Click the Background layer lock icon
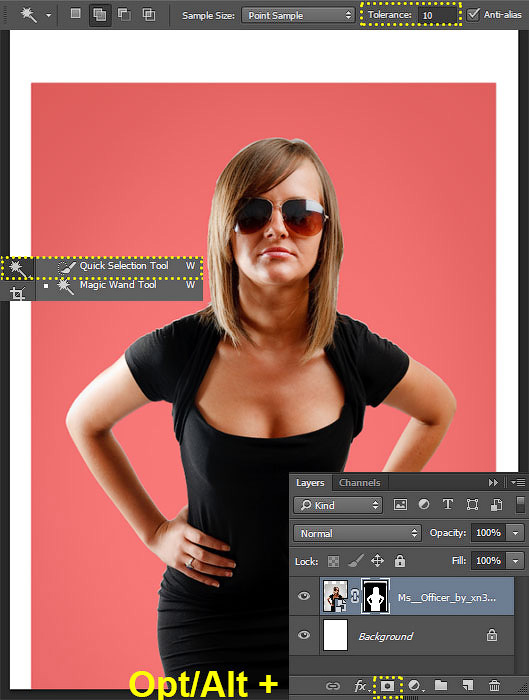Viewport: 529px width, 700px height. (x=492, y=635)
